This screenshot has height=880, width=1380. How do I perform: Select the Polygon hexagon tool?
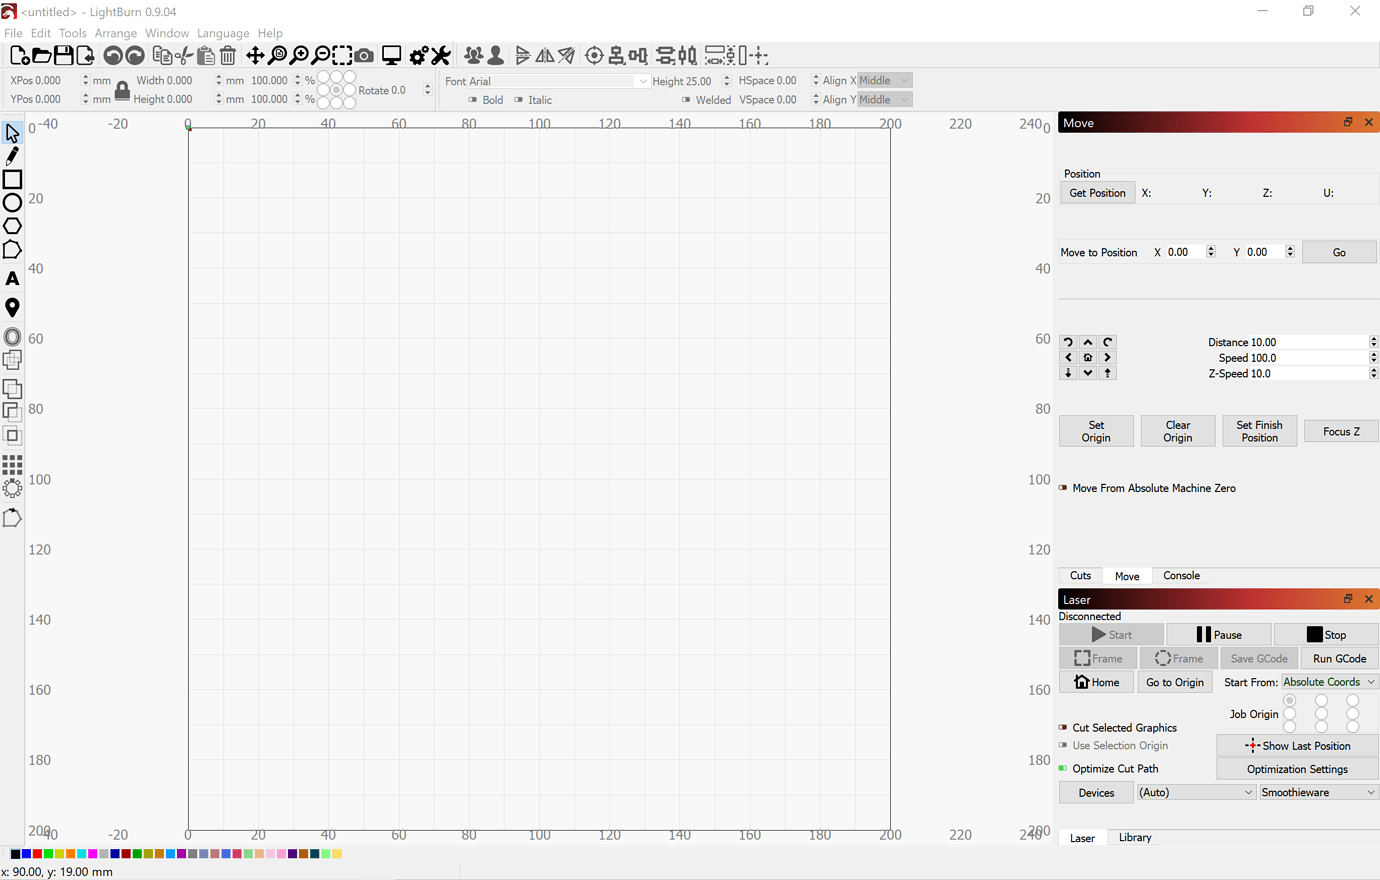(x=12, y=226)
